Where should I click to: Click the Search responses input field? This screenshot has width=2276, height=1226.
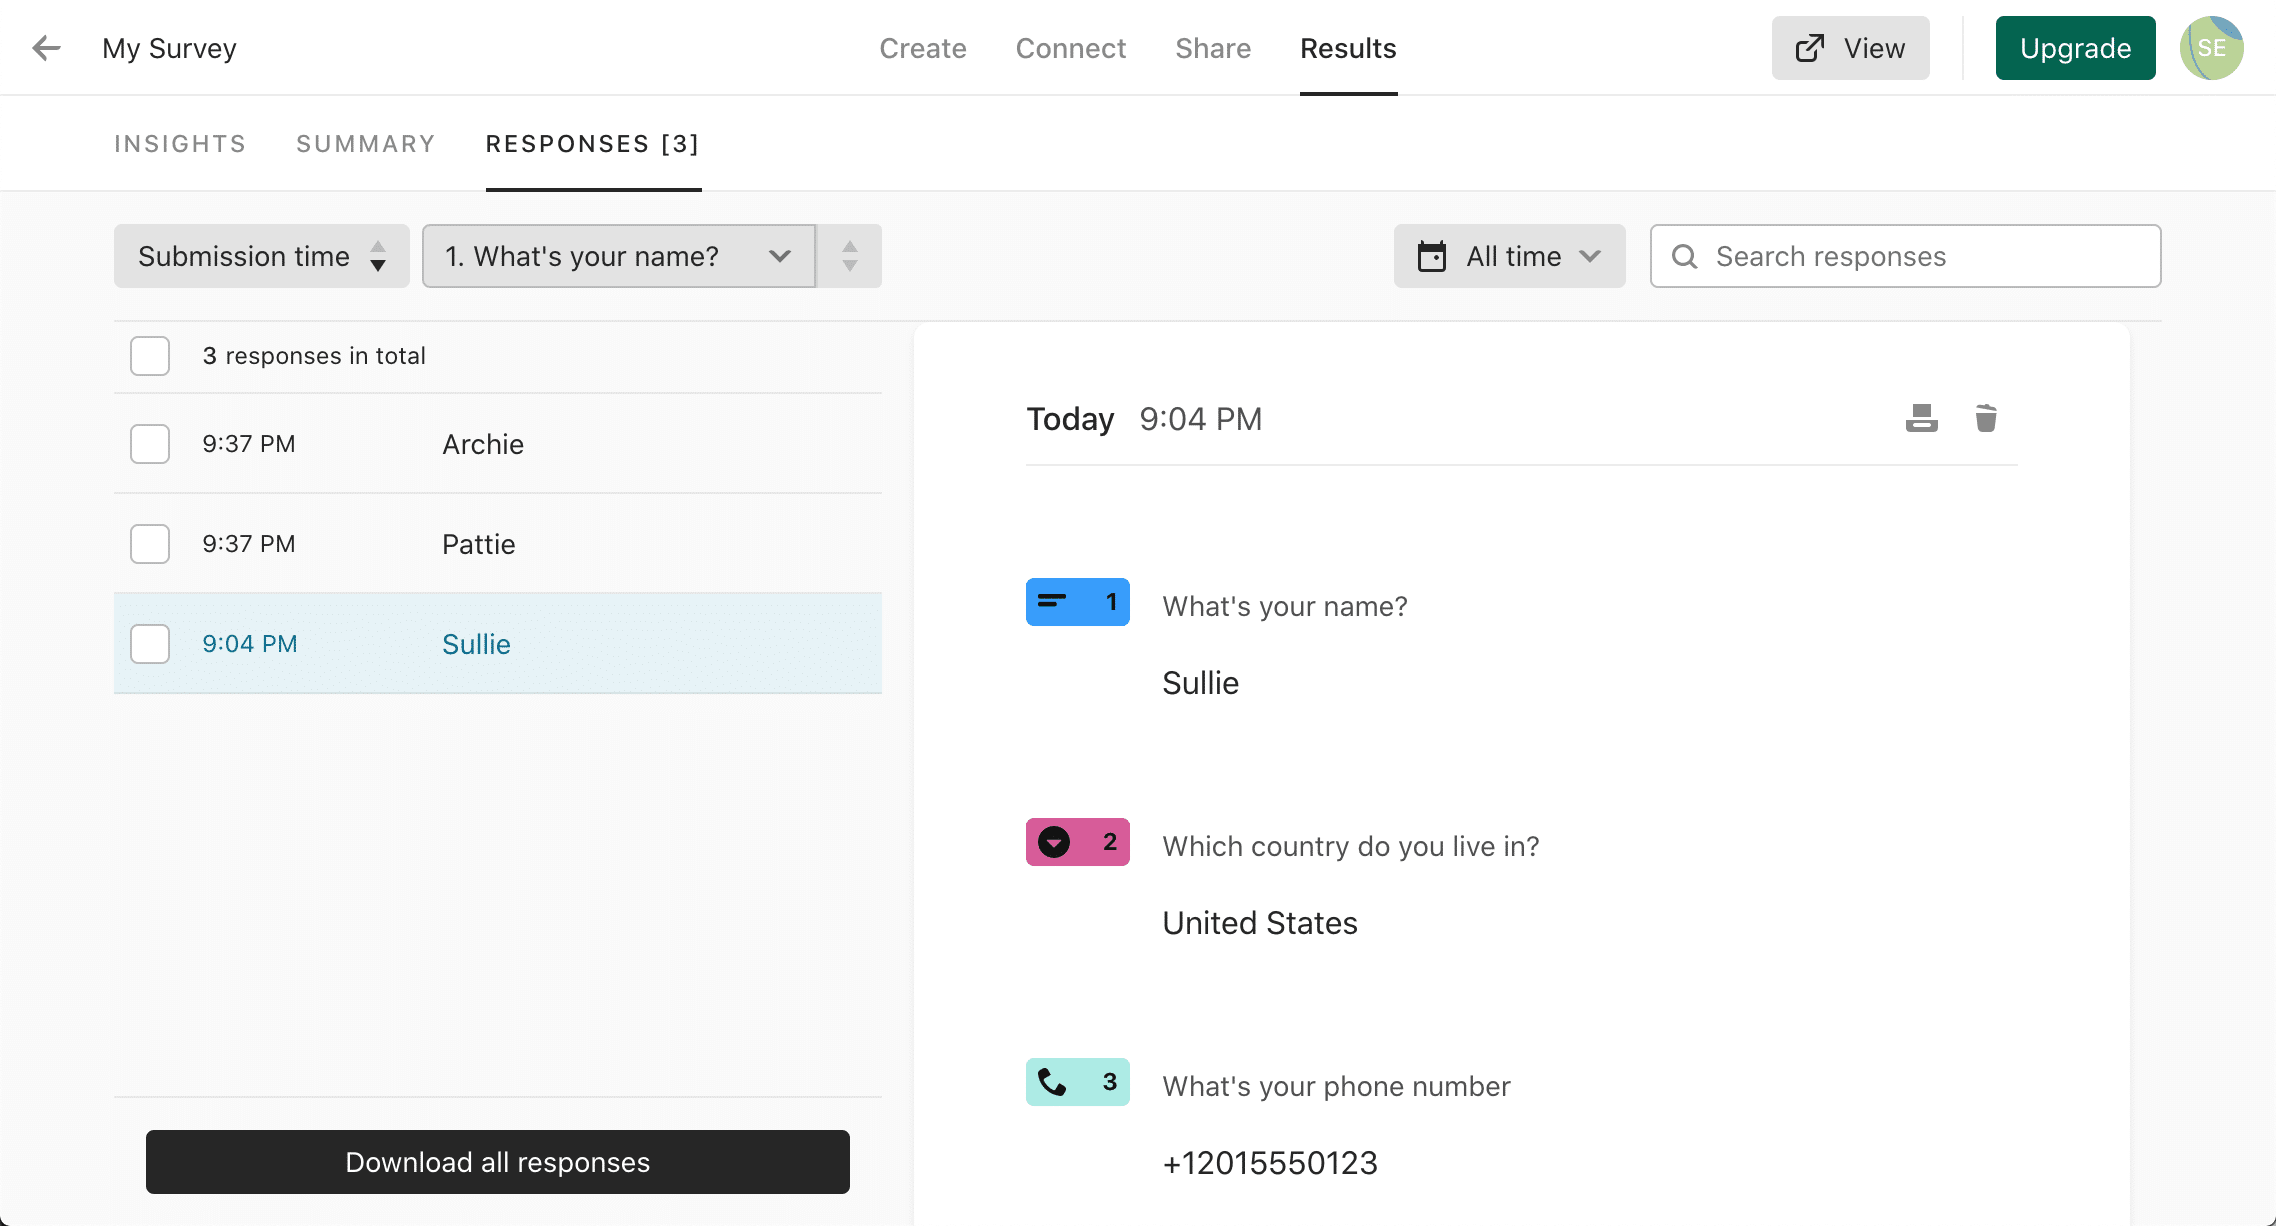click(1905, 255)
